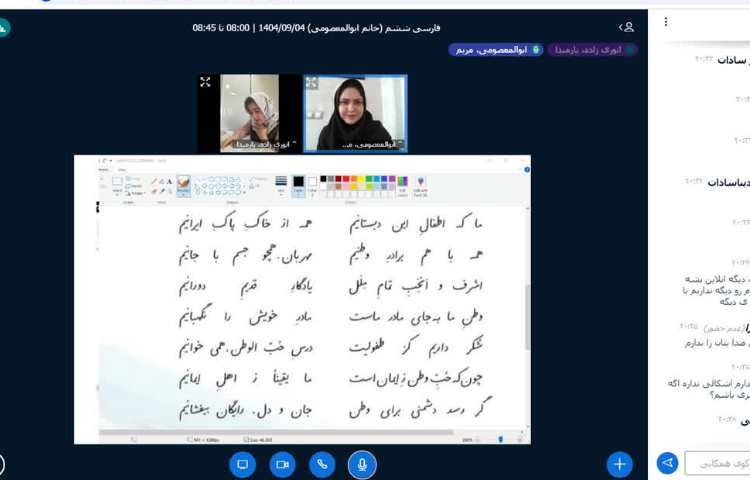
Task: Pick purple swatch in Paint palette
Action: click(x=392, y=179)
